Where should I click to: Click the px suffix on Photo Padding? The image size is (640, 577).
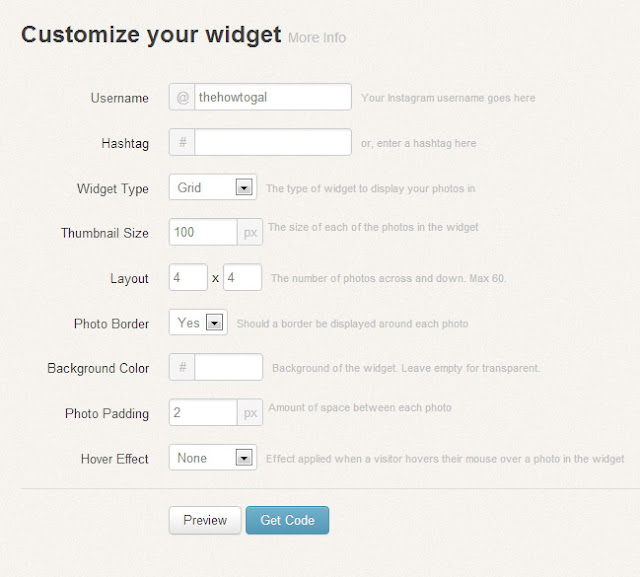pos(250,413)
